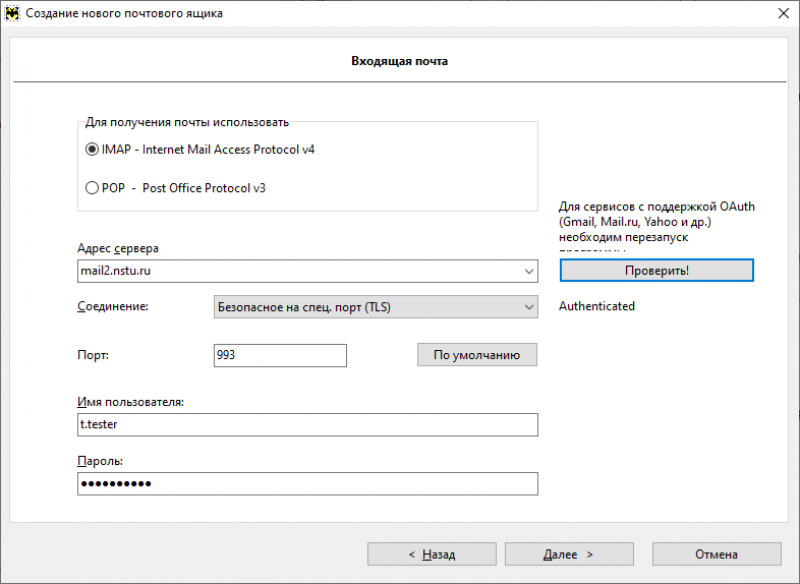Click the Соединение: label
This screenshot has width=800, height=584.
tap(113, 306)
